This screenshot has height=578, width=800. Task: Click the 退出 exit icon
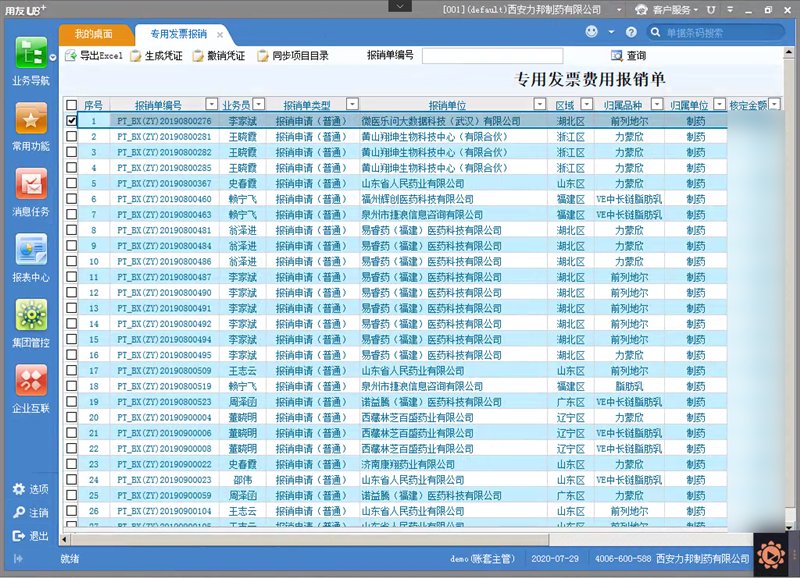point(19,536)
